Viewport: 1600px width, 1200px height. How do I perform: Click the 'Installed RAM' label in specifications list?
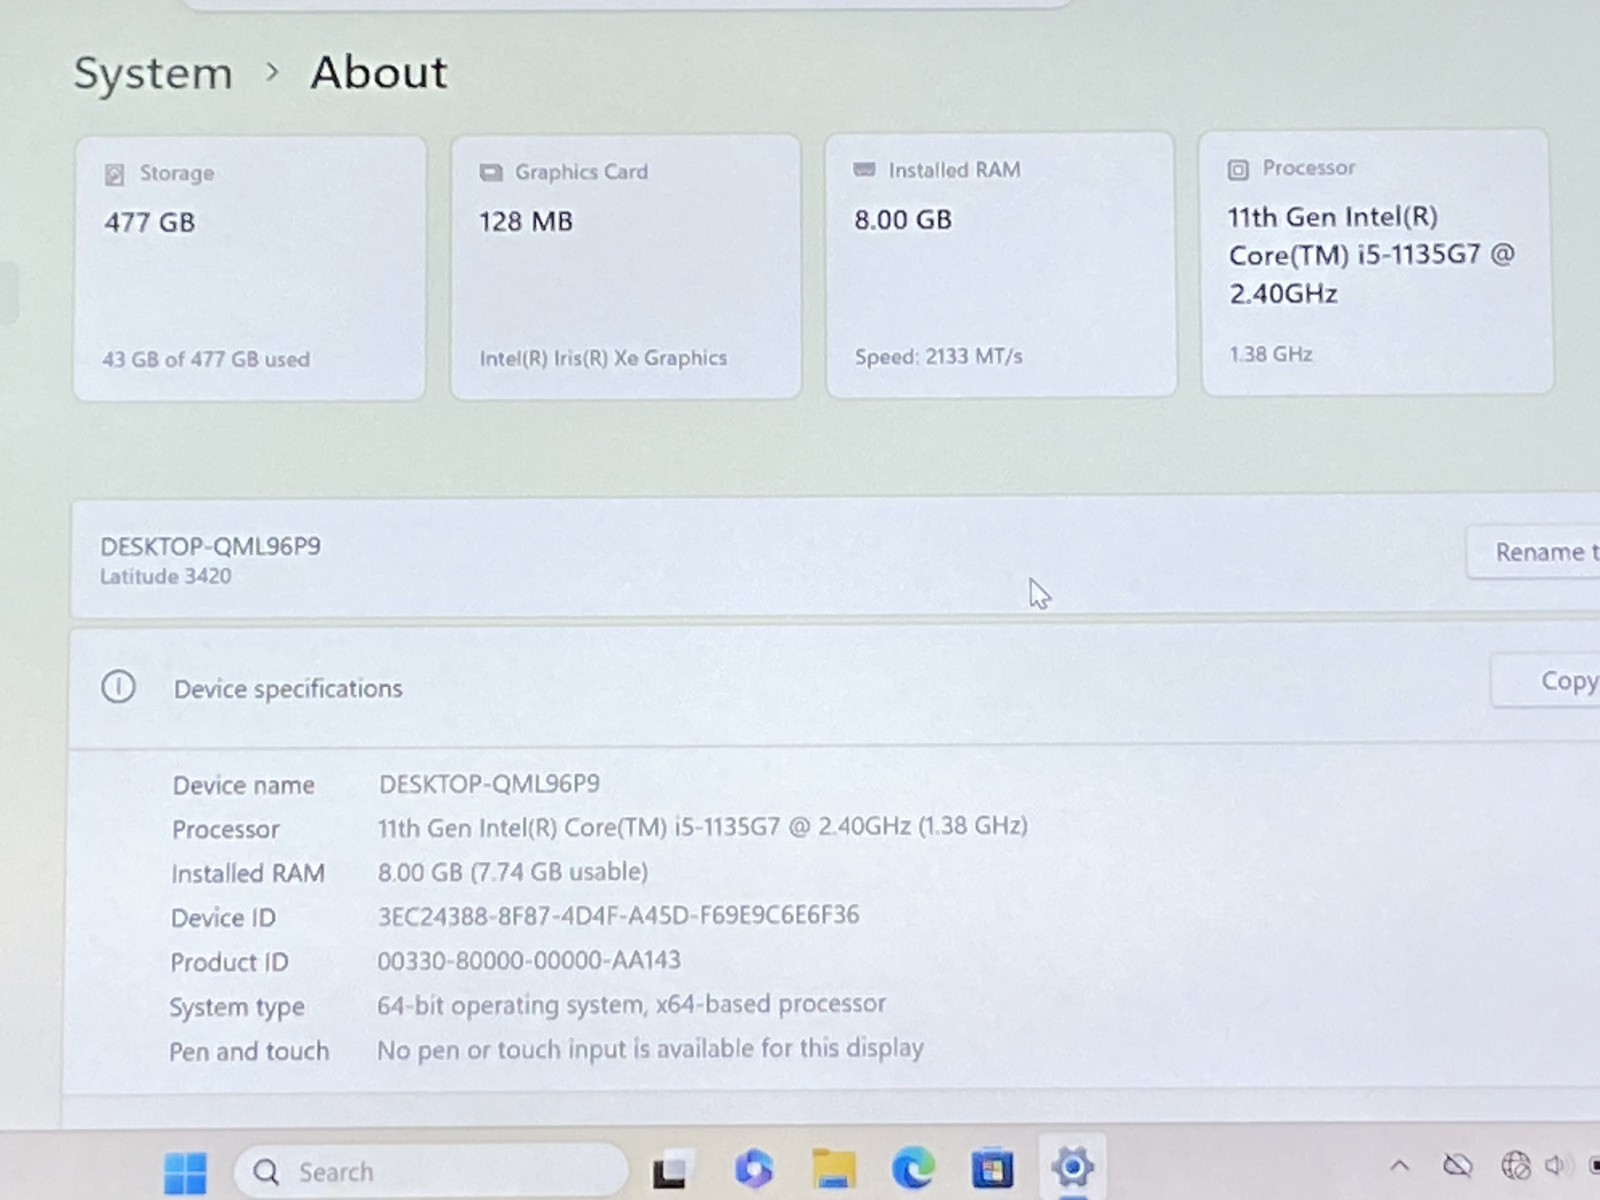click(x=248, y=874)
